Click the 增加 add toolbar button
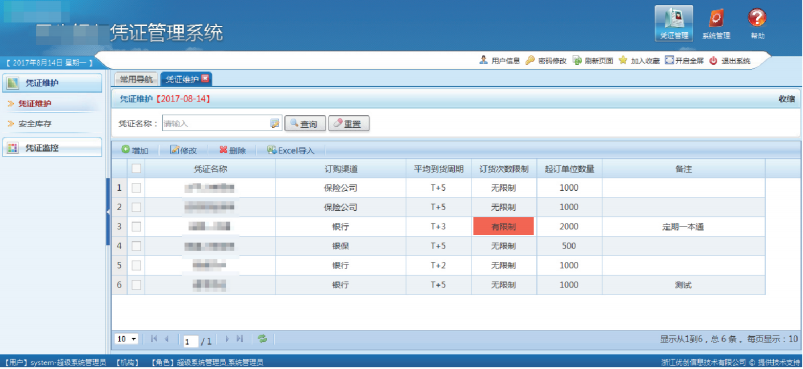Screen dimensions: 803x369 135,150
